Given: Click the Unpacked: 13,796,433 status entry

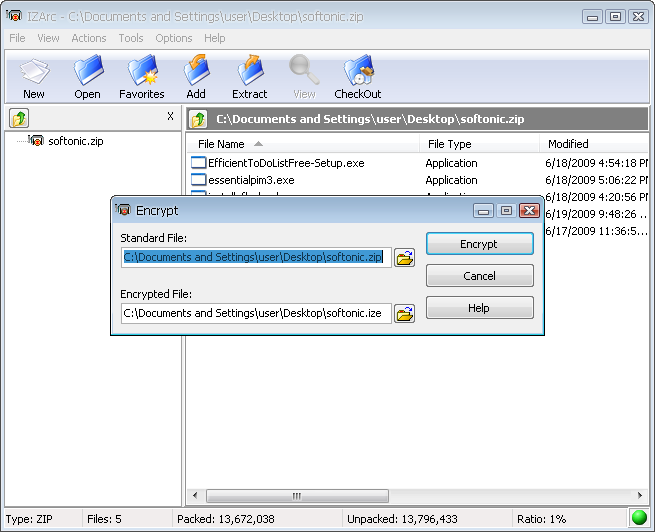Looking at the screenshot, I should (402, 519).
